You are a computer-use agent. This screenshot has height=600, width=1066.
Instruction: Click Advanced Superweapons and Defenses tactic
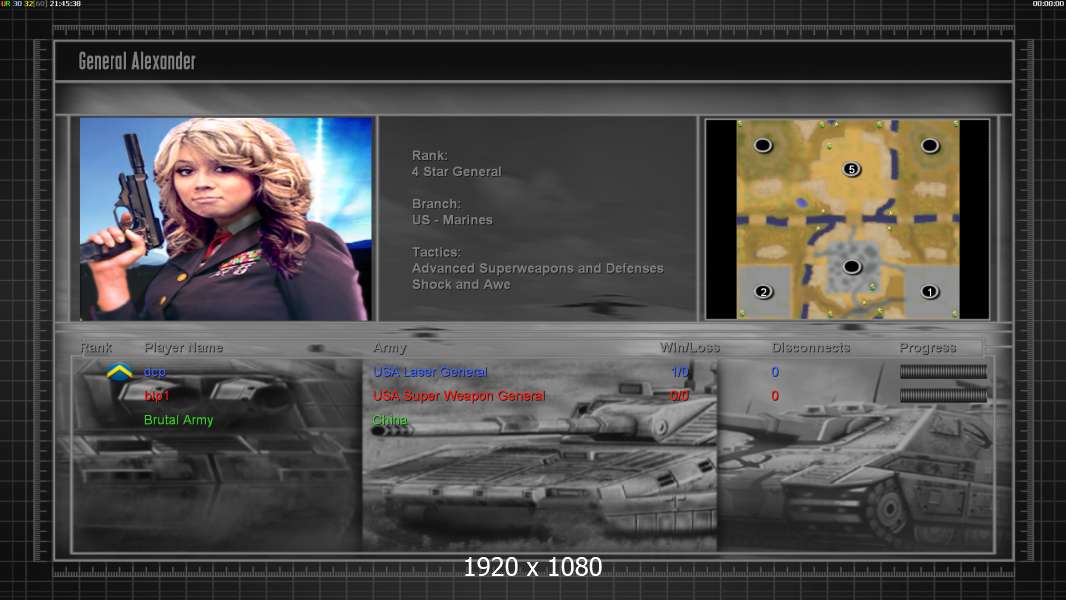coord(537,268)
